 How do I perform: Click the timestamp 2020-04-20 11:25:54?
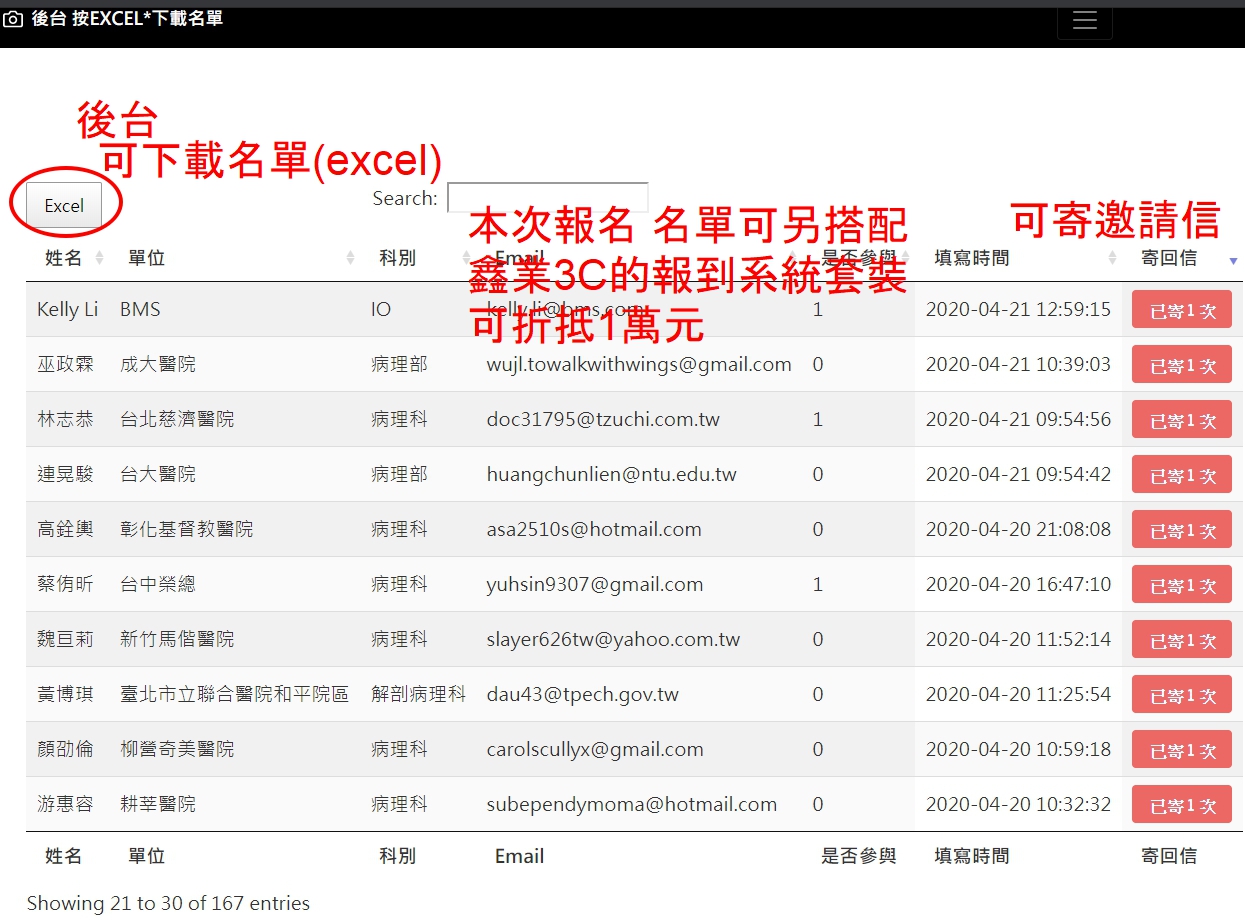(1018, 694)
